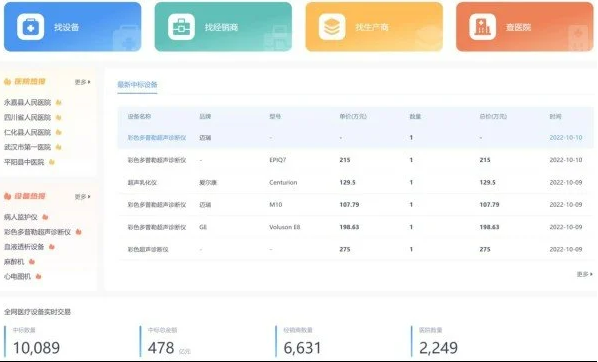The width and height of the screenshot is (598, 362).
Task: Click the hot flame icon next to 四川省人民医院
Action: tap(58, 117)
